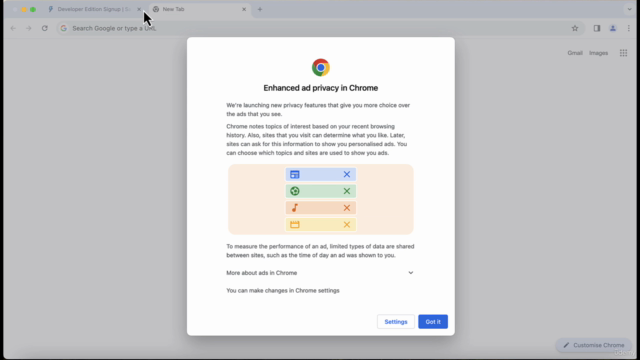Toggle the side panel icon
This screenshot has height=360, width=640.
(597, 28)
